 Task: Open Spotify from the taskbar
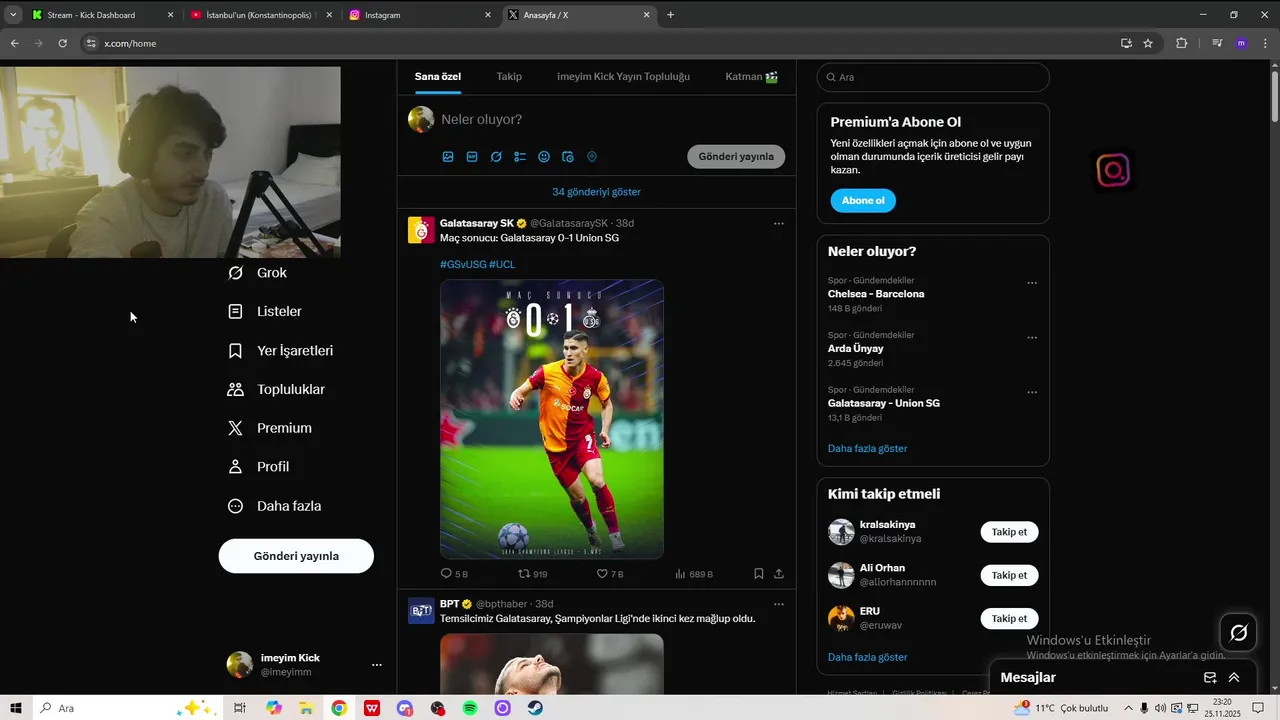[x=470, y=708]
